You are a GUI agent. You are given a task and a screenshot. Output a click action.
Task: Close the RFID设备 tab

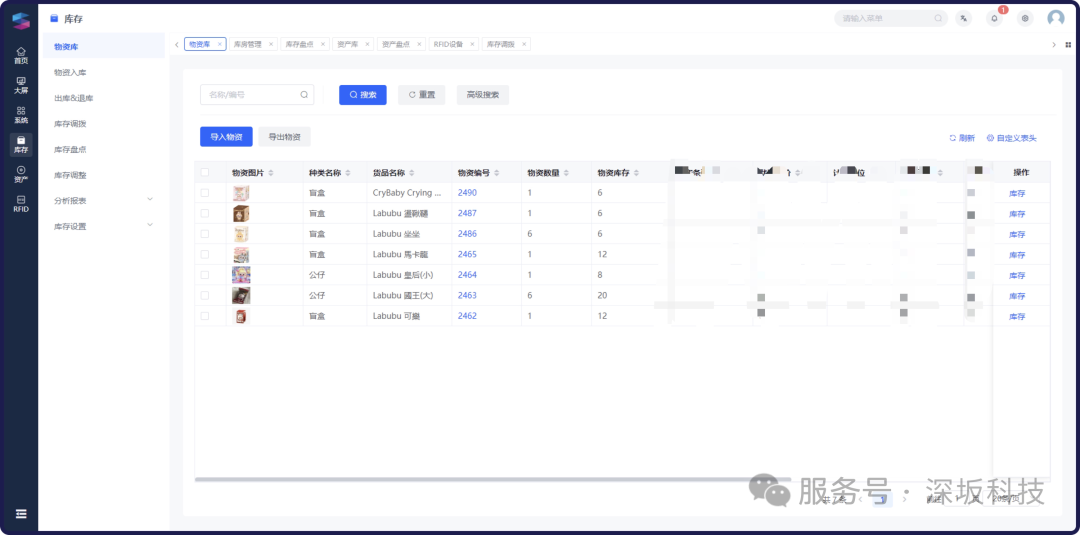(472, 44)
